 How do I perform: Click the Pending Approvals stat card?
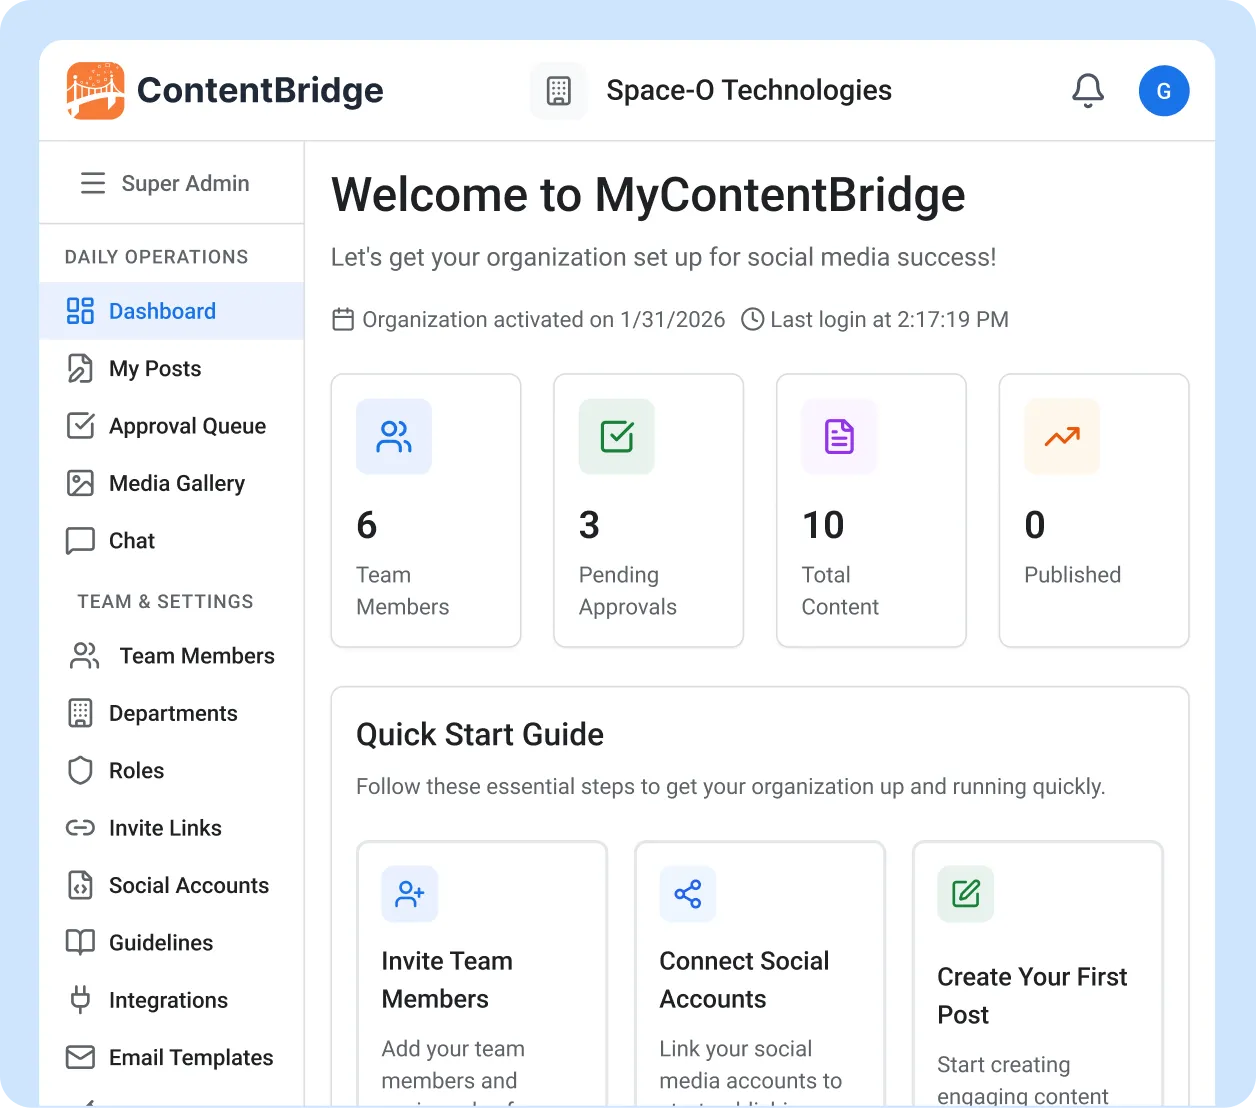[648, 510]
